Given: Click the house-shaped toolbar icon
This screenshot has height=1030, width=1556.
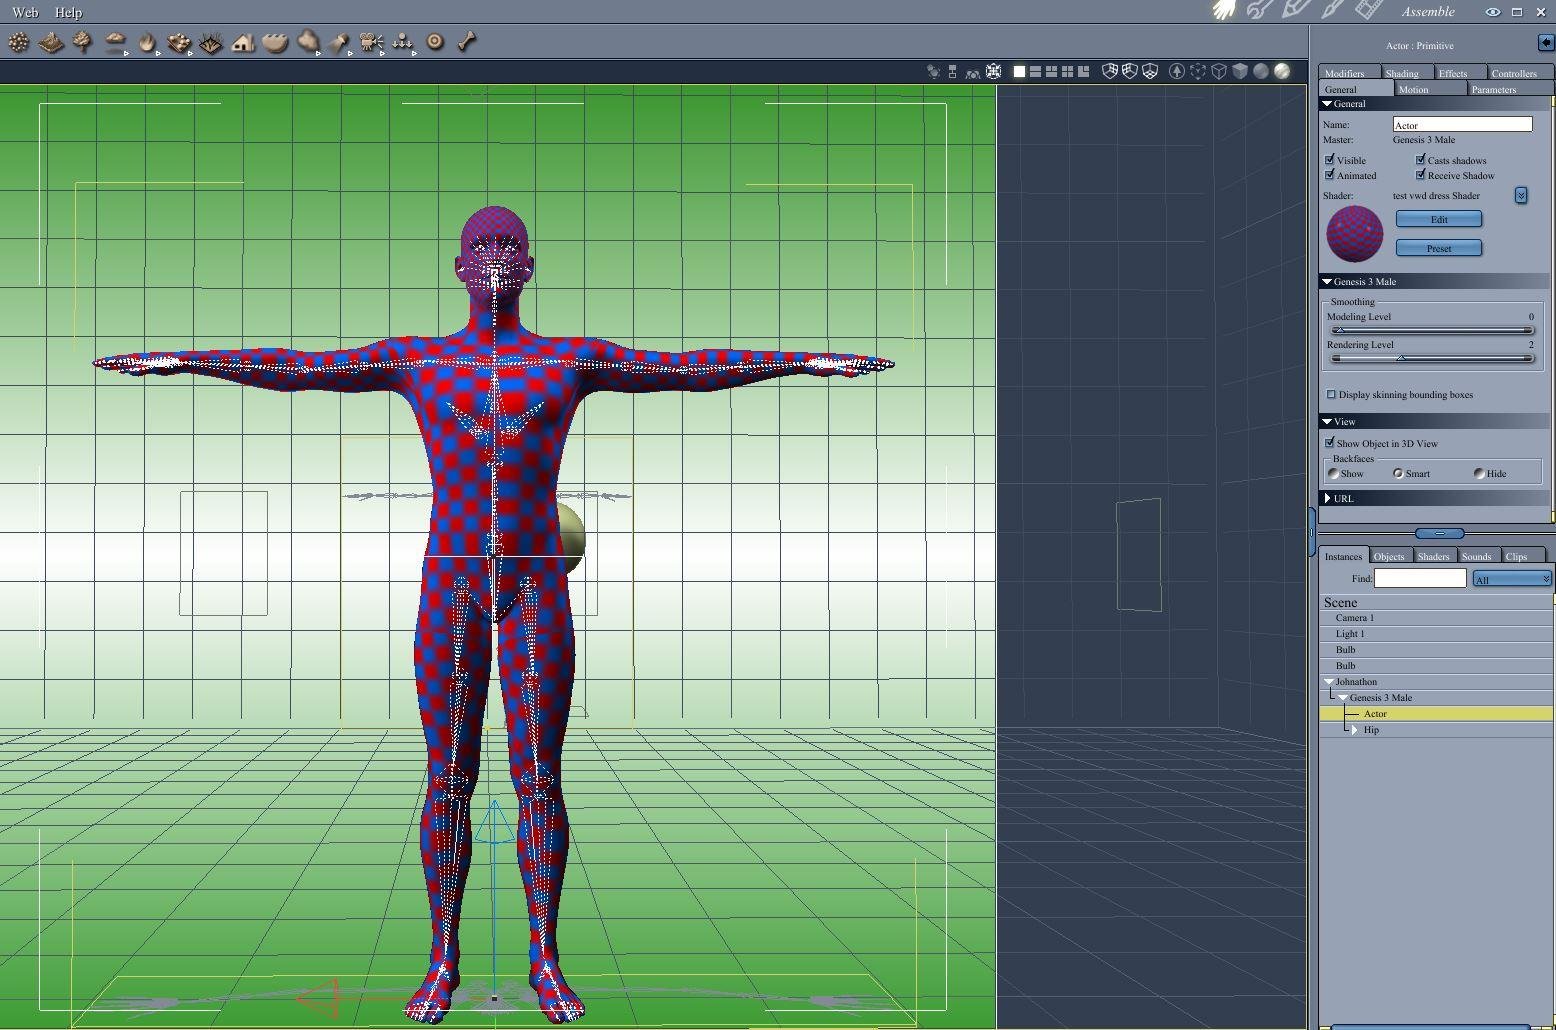Looking at the screenshot, I should point(243,42).
